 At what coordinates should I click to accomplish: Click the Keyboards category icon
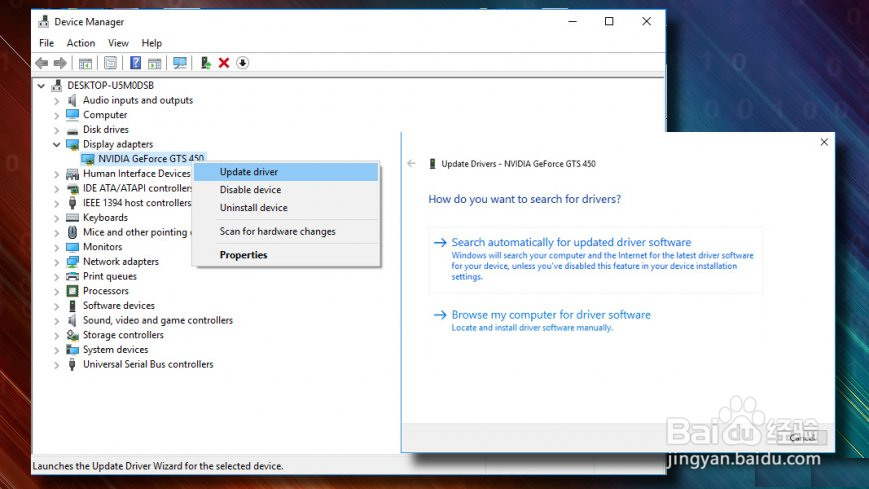click(72, 218)
